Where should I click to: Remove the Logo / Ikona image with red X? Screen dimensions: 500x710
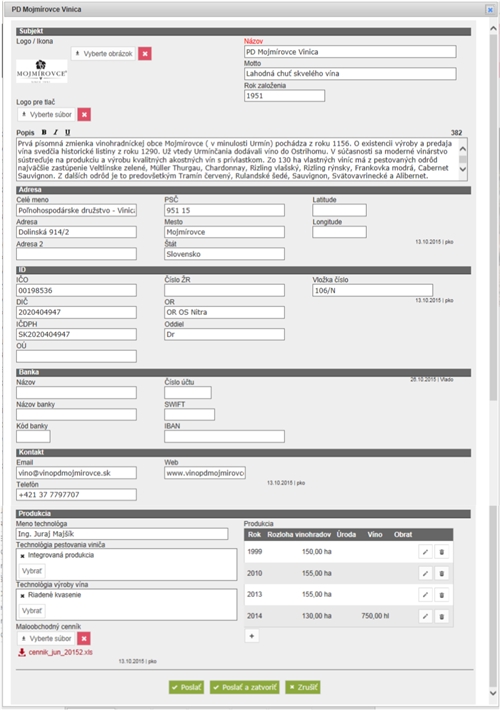(x=145, y=54)
